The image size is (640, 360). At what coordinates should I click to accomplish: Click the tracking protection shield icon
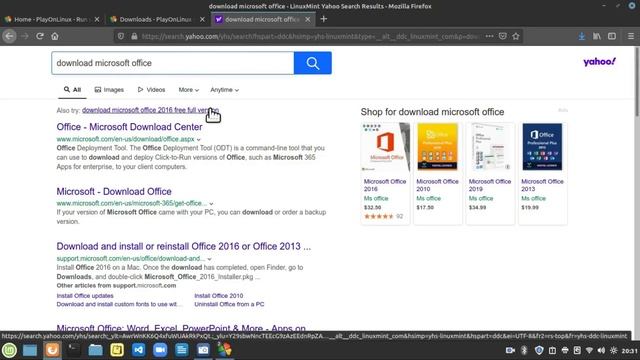tap(121, 36)
